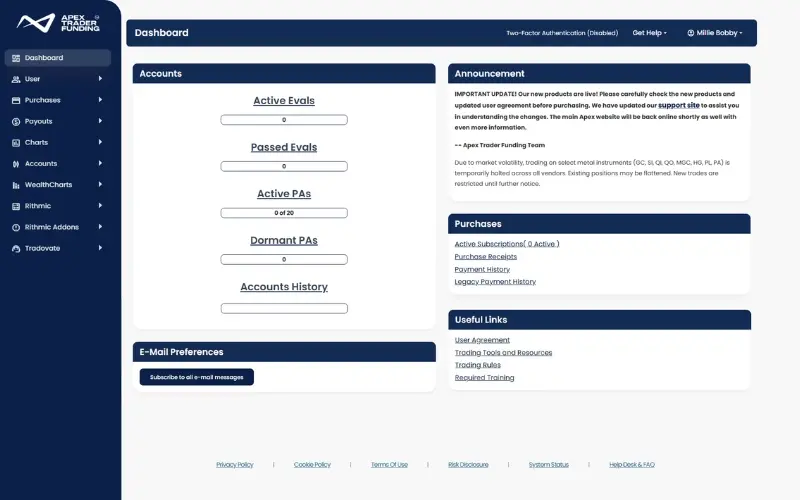Open the Active PAs heading link
The image size is (800, 500).
[284, 193]
